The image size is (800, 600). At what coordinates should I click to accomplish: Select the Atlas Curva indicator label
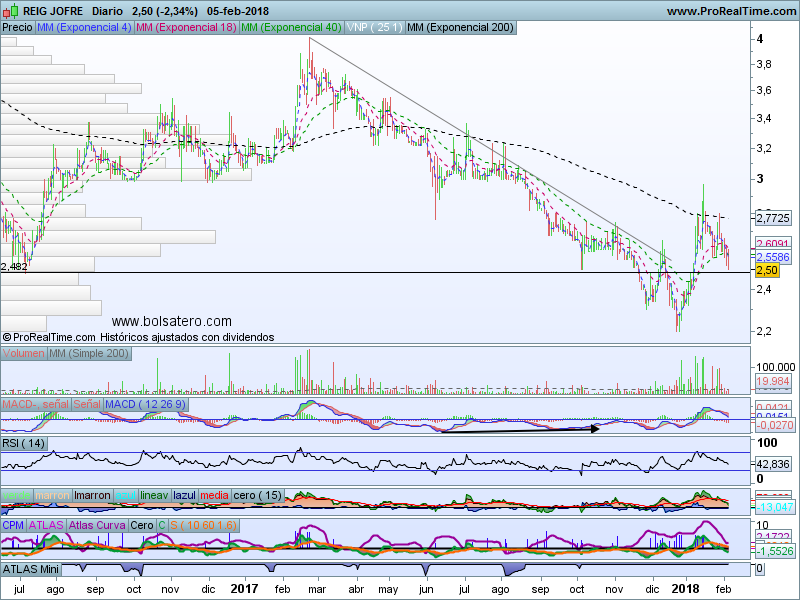click(x=97, y=524)
